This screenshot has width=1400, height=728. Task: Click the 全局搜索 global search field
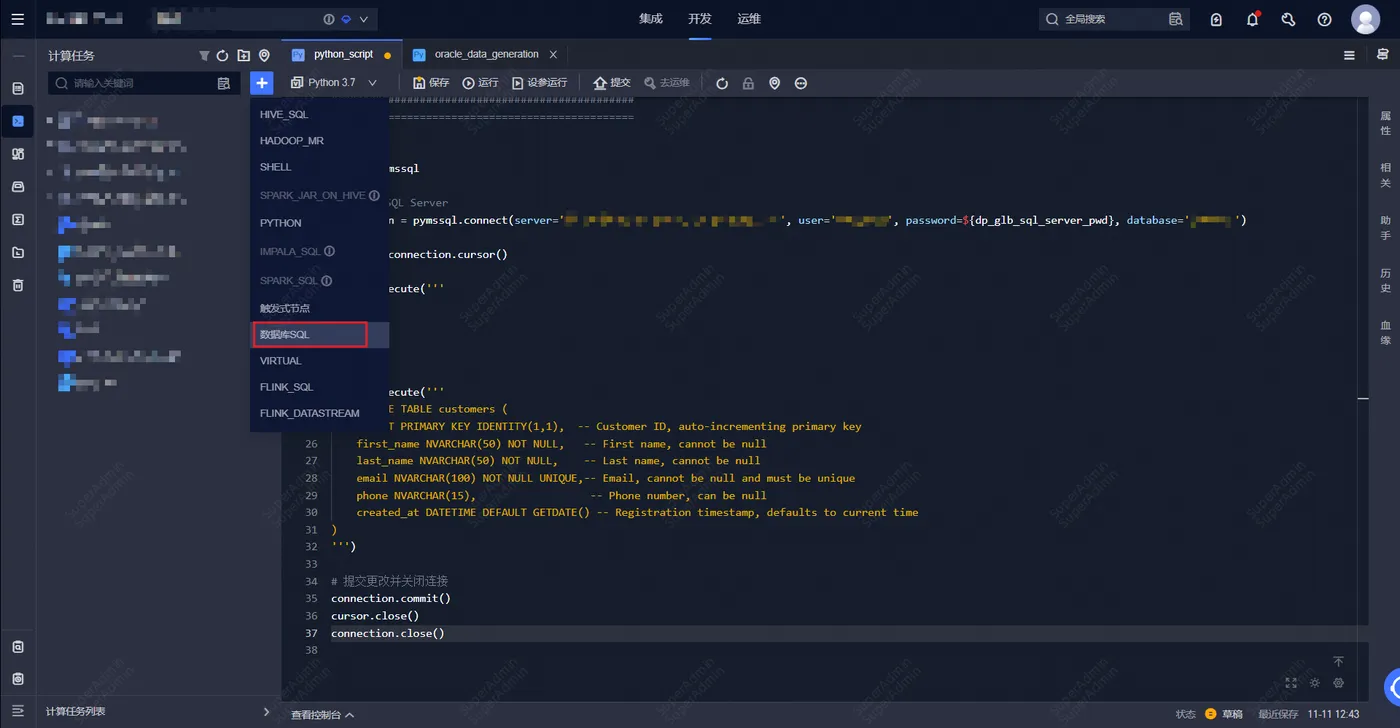coord(1113,19)
